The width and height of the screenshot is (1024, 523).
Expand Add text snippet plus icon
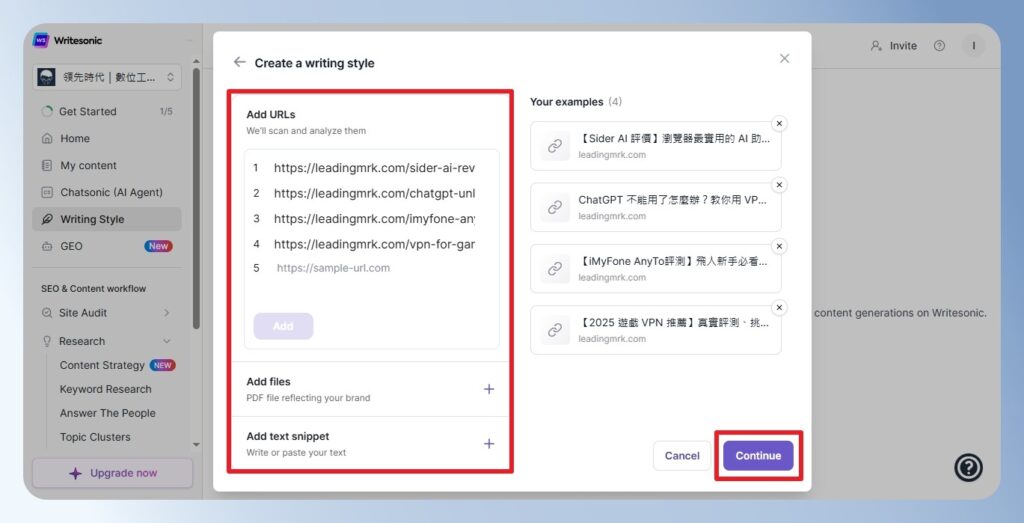pos(488,444)
